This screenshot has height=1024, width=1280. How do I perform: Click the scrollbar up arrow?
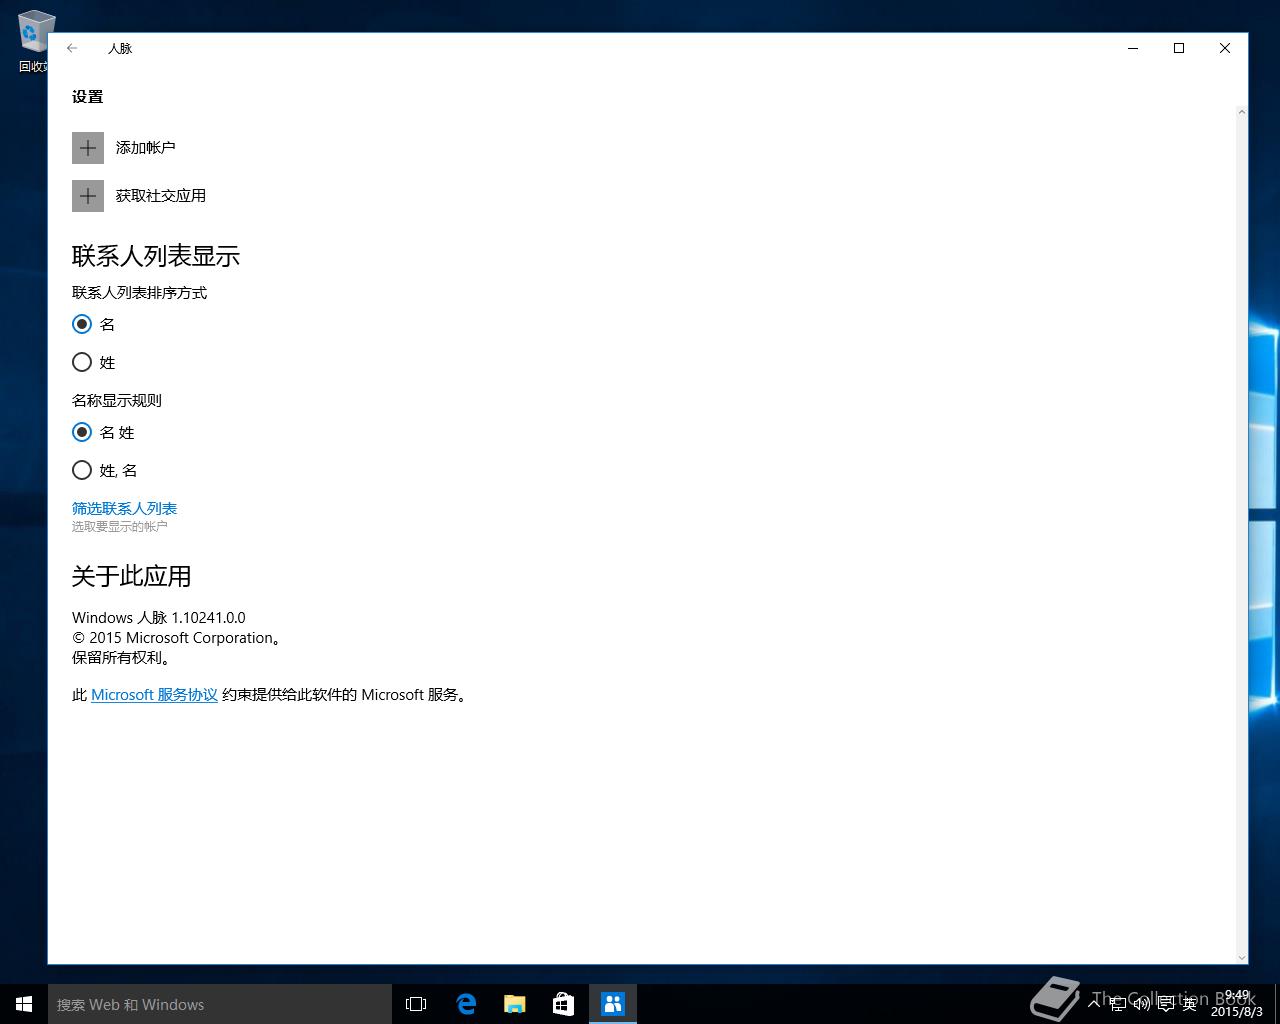pos(1241,112)
